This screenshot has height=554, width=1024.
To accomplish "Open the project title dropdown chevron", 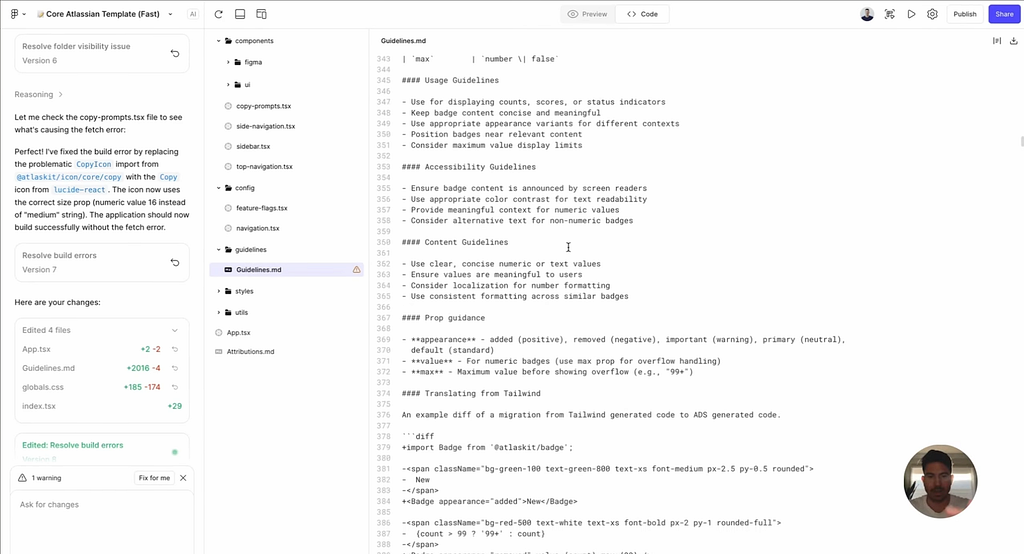I will pos(170,14).
